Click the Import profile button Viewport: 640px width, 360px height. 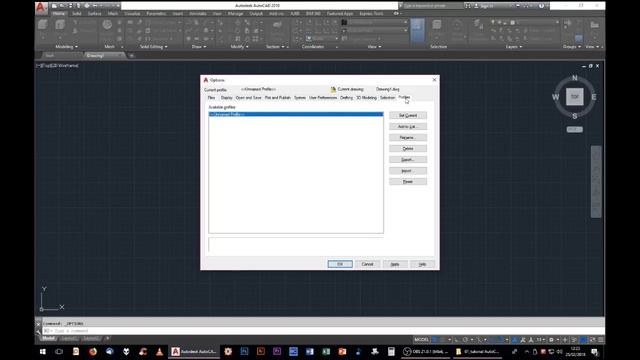408,171
